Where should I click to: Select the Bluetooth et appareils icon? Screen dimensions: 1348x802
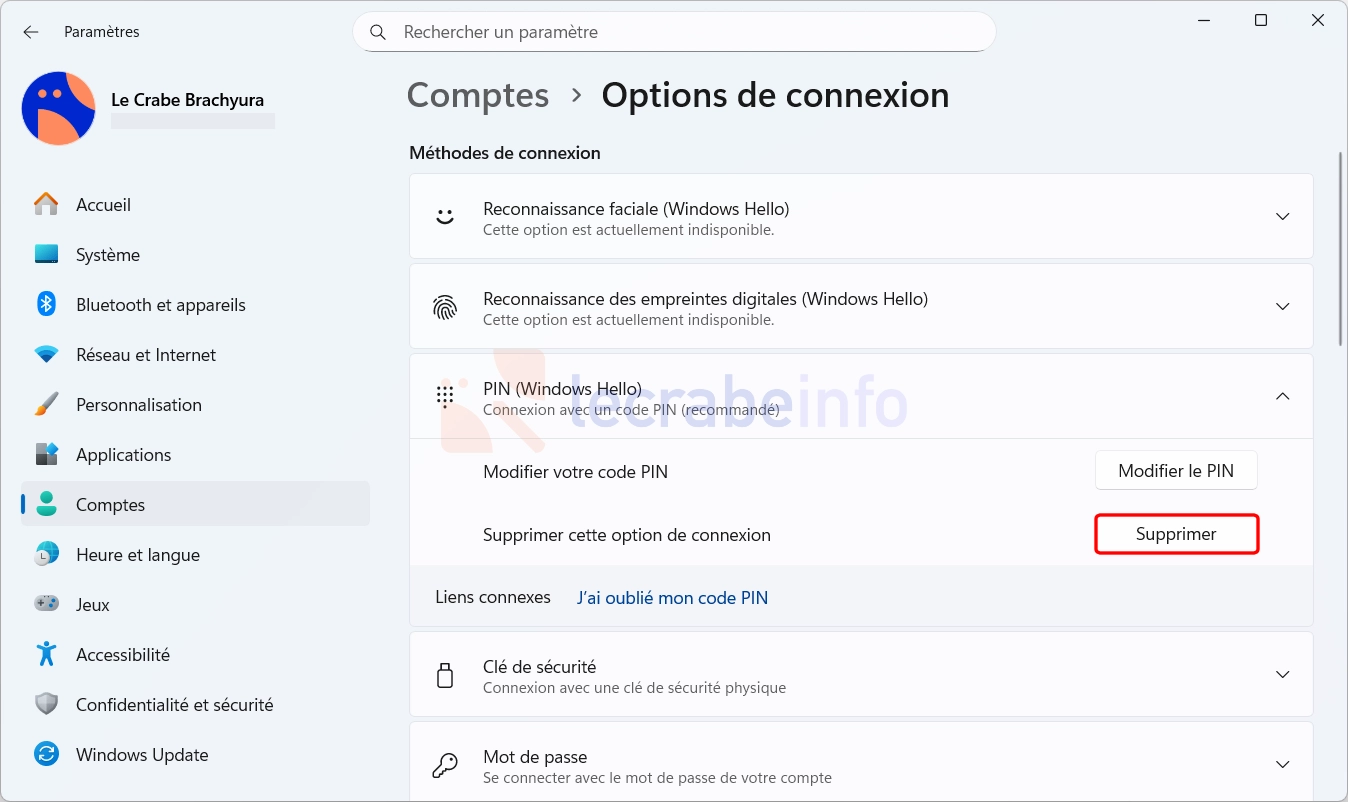point(46,304)
